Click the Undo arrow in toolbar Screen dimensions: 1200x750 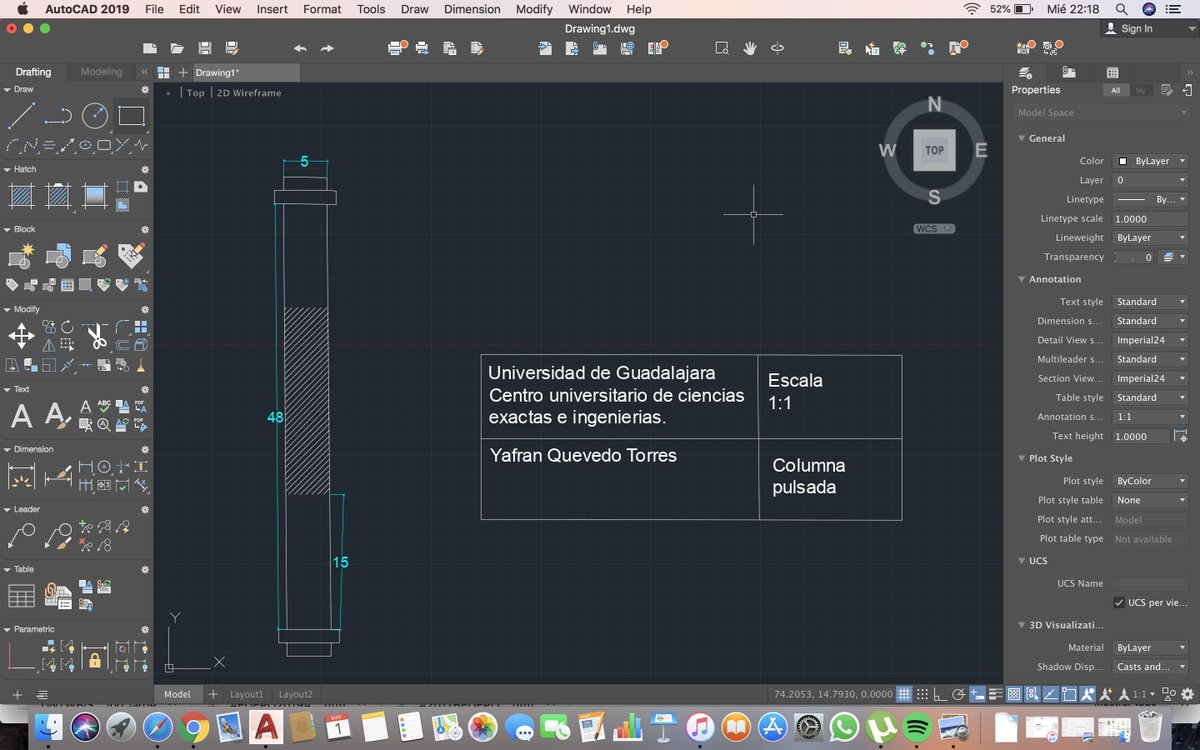coord(300,48)
